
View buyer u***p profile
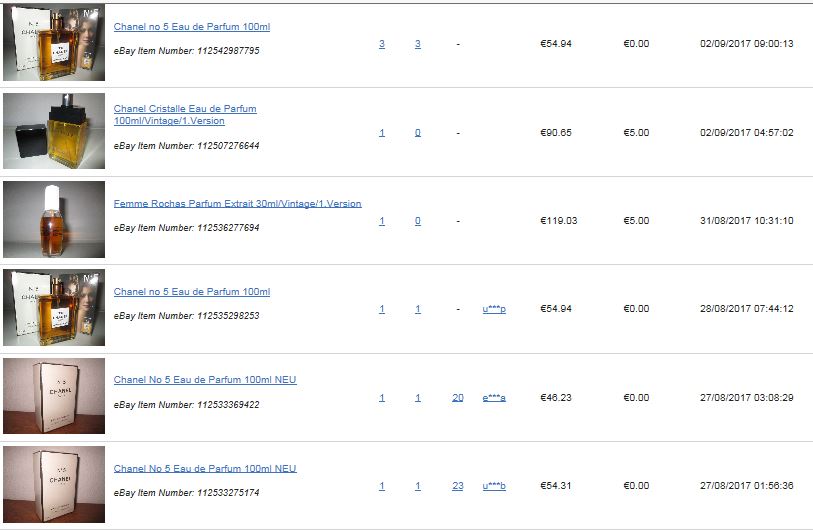[x=494, y=309]
